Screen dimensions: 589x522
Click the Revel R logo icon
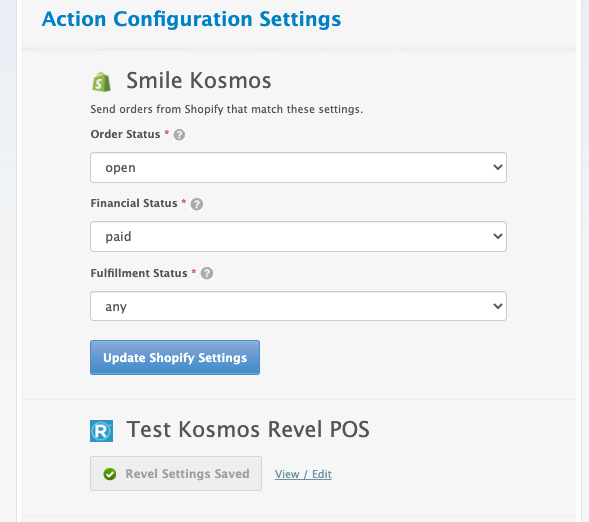(101, 431)
